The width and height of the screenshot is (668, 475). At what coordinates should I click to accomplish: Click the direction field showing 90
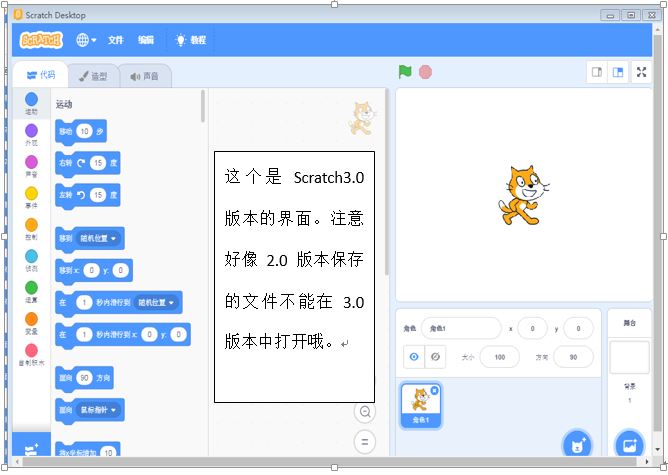[573, 357]
